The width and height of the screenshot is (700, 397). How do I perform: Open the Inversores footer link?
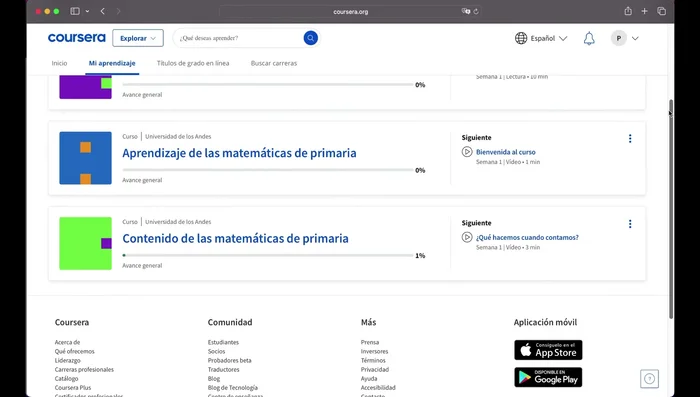coord(375,351)
